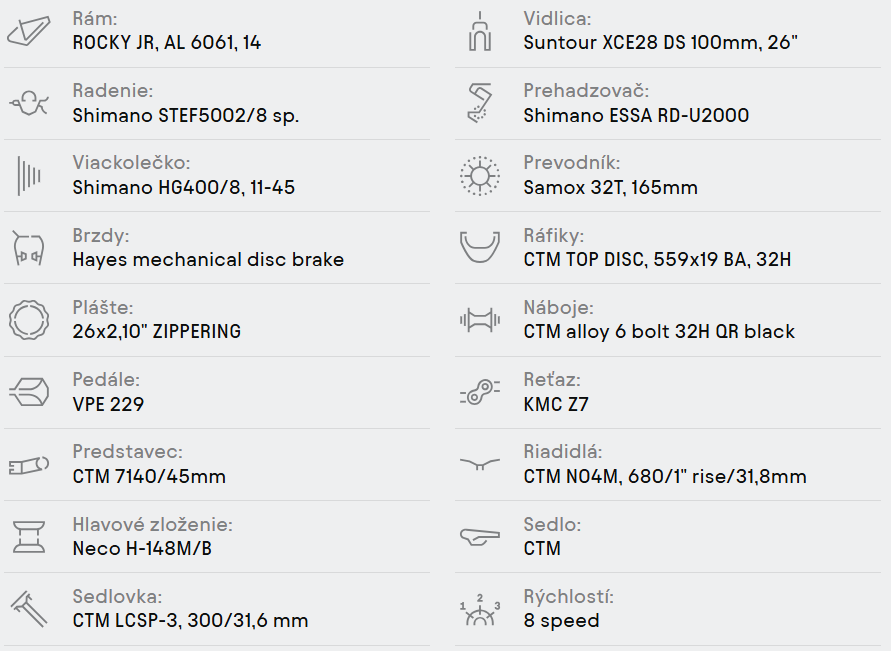This screenshot has height=651, width=891.
Task: Click the Hayes mechanical disc brake text
Action: point(208,260)
